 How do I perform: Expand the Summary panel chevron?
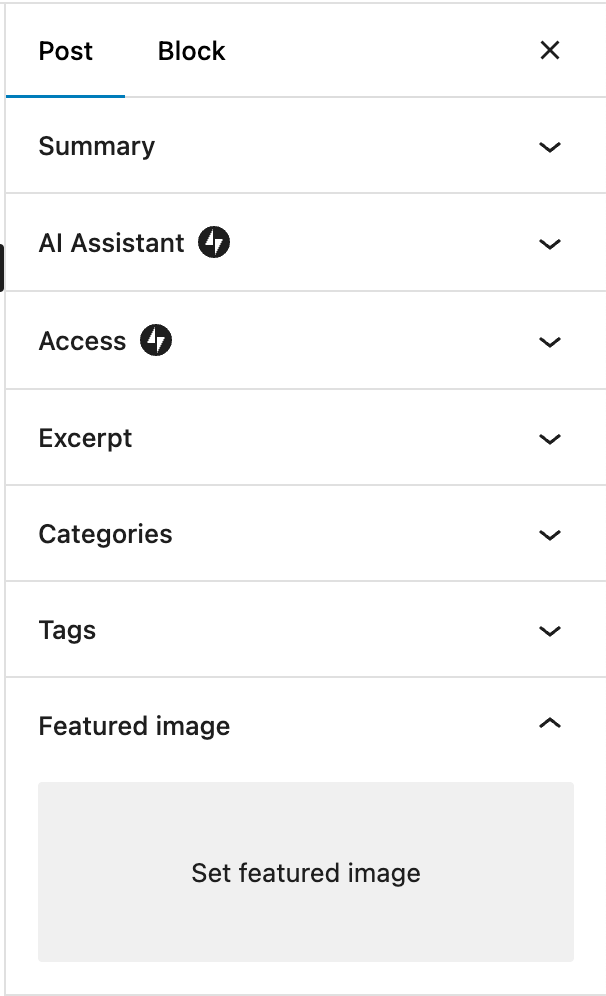point(549,147)
